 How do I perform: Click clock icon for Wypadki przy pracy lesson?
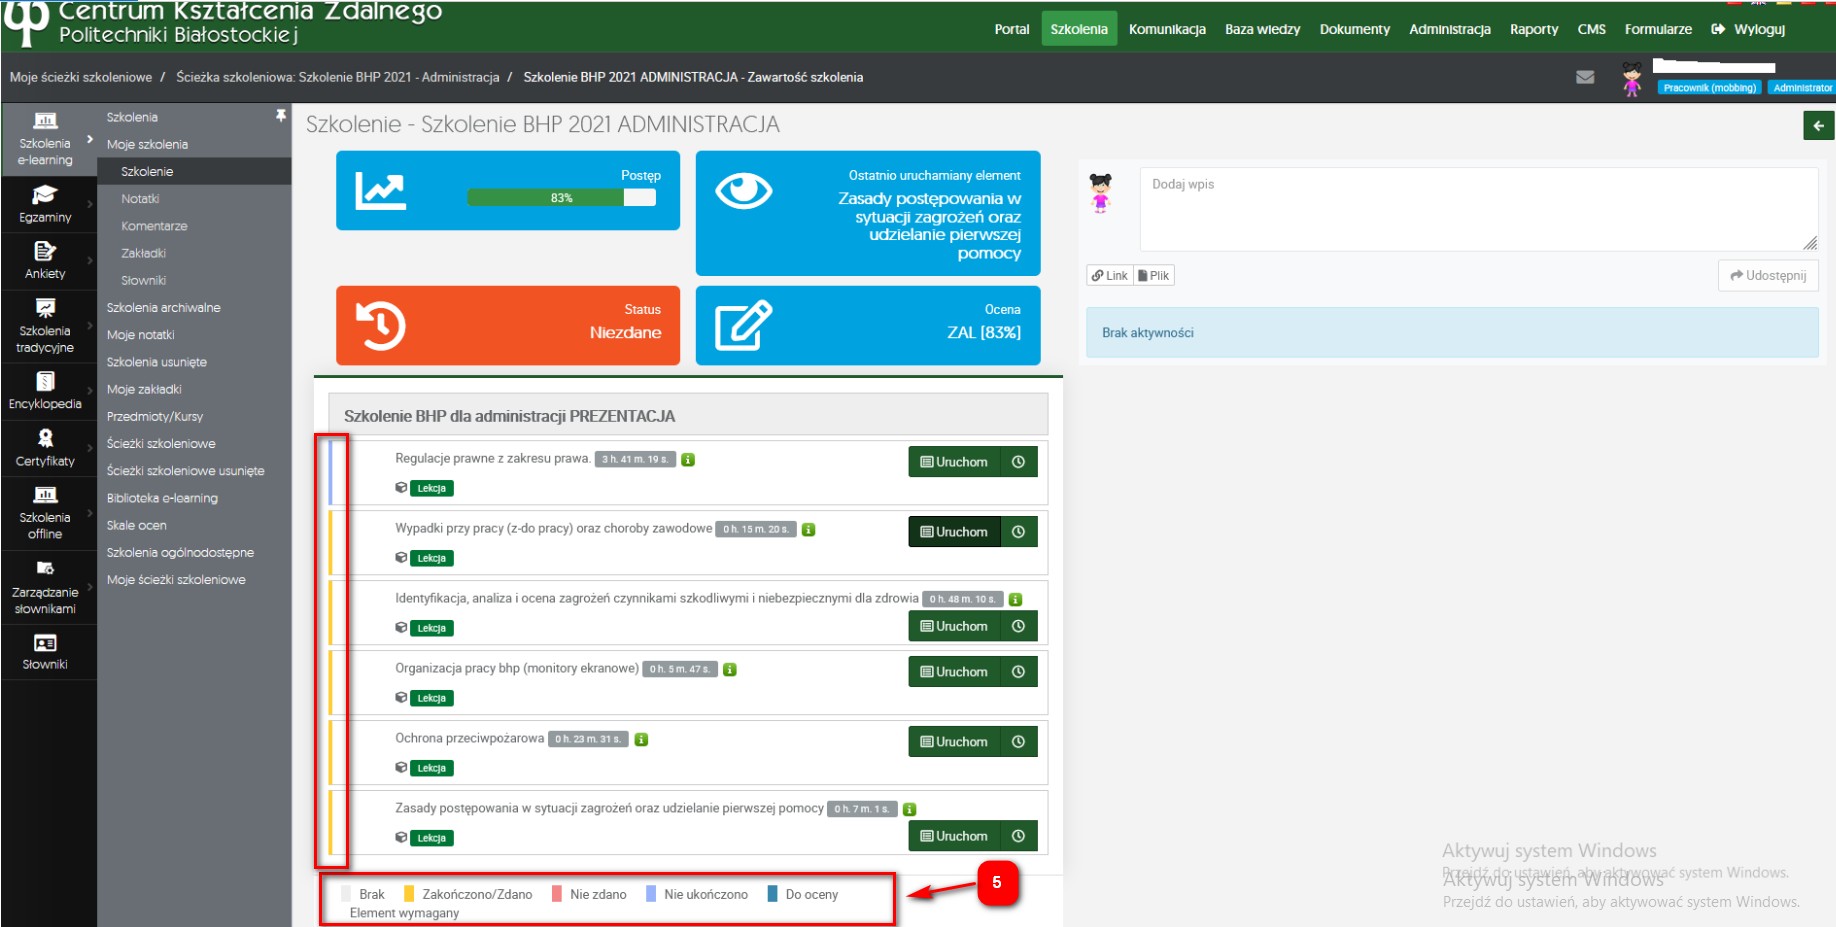1018,532
